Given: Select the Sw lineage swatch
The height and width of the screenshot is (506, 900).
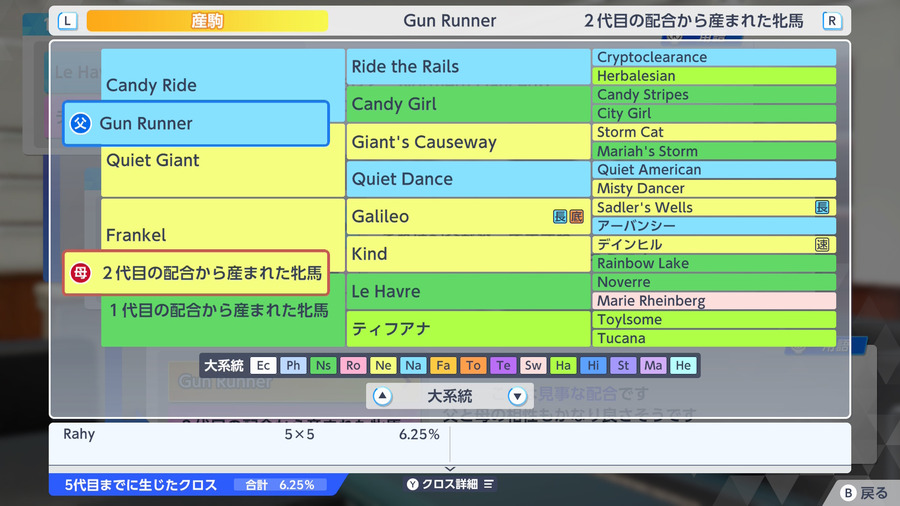Looking at the screenshot, I should coord(533,365).
